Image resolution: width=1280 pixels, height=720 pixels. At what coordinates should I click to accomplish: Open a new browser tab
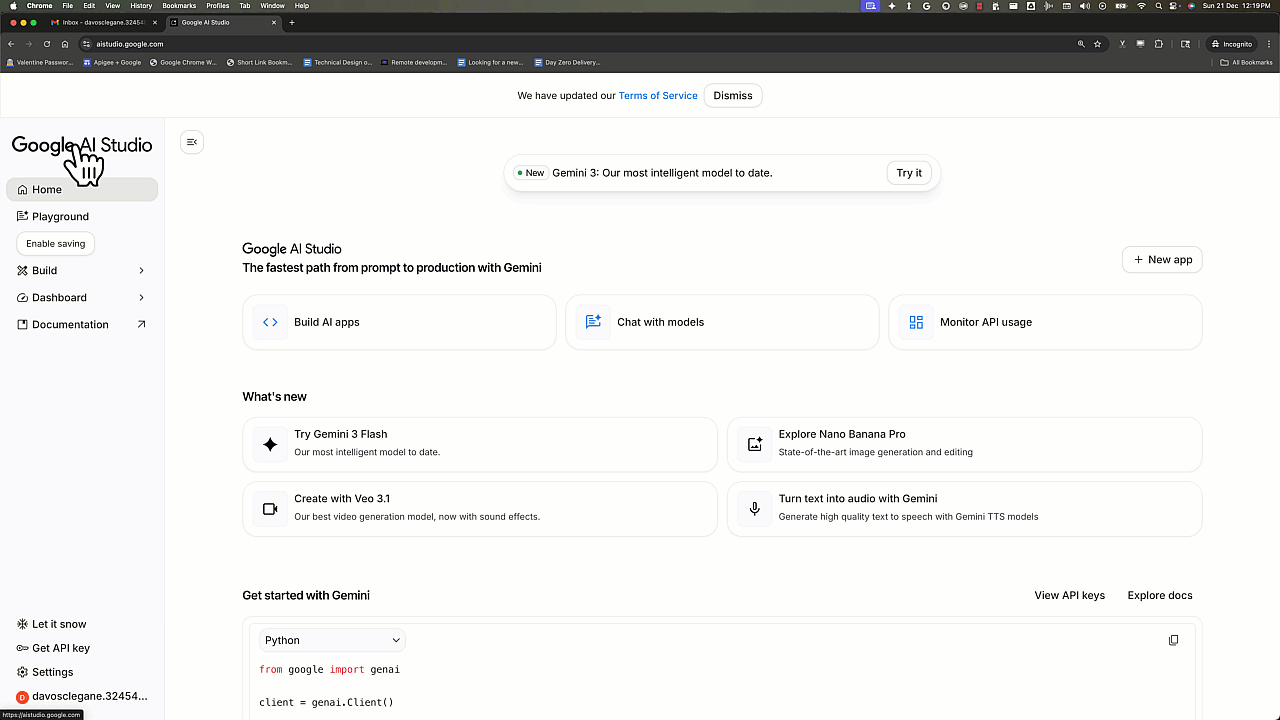click(292, 22)
